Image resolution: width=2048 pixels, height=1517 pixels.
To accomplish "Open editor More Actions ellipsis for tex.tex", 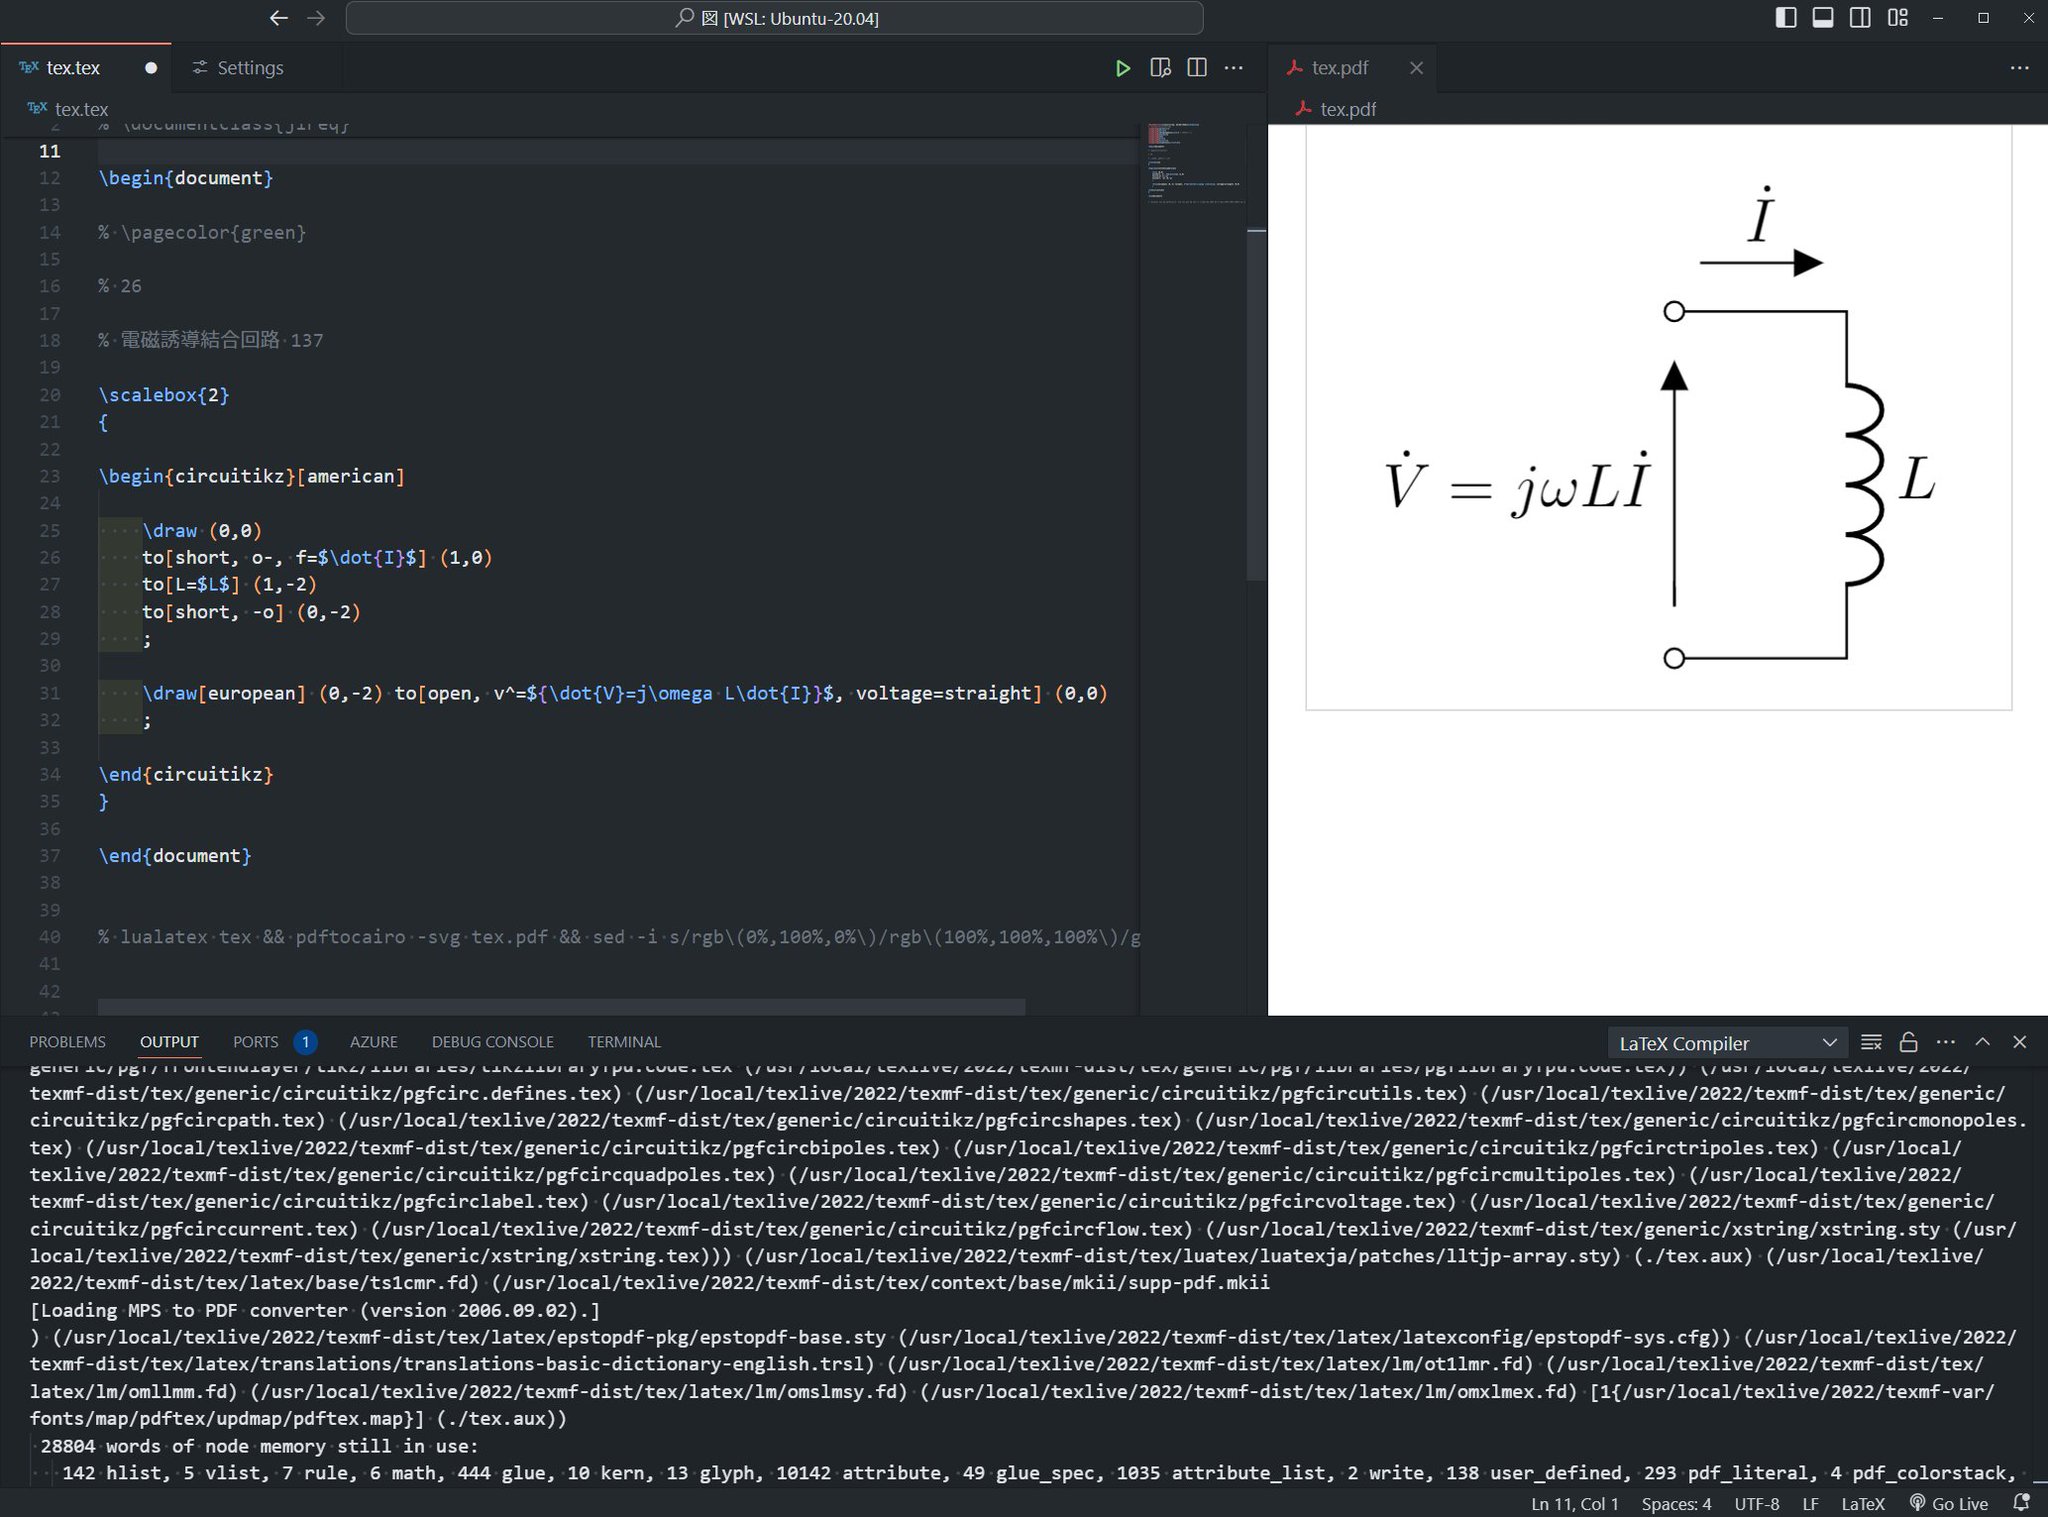I will 1234,68.
